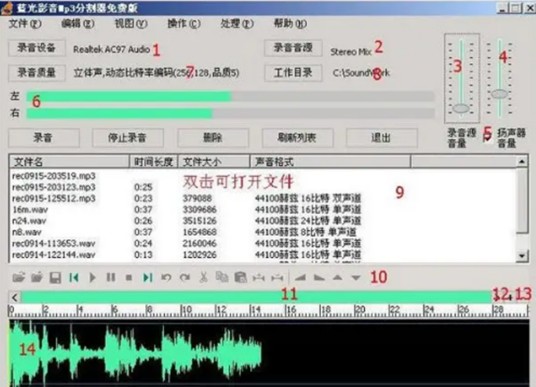Select file rec0914-113653.wav
The width and height of the screenshot is (536, 387).
(x=54, y=243)
